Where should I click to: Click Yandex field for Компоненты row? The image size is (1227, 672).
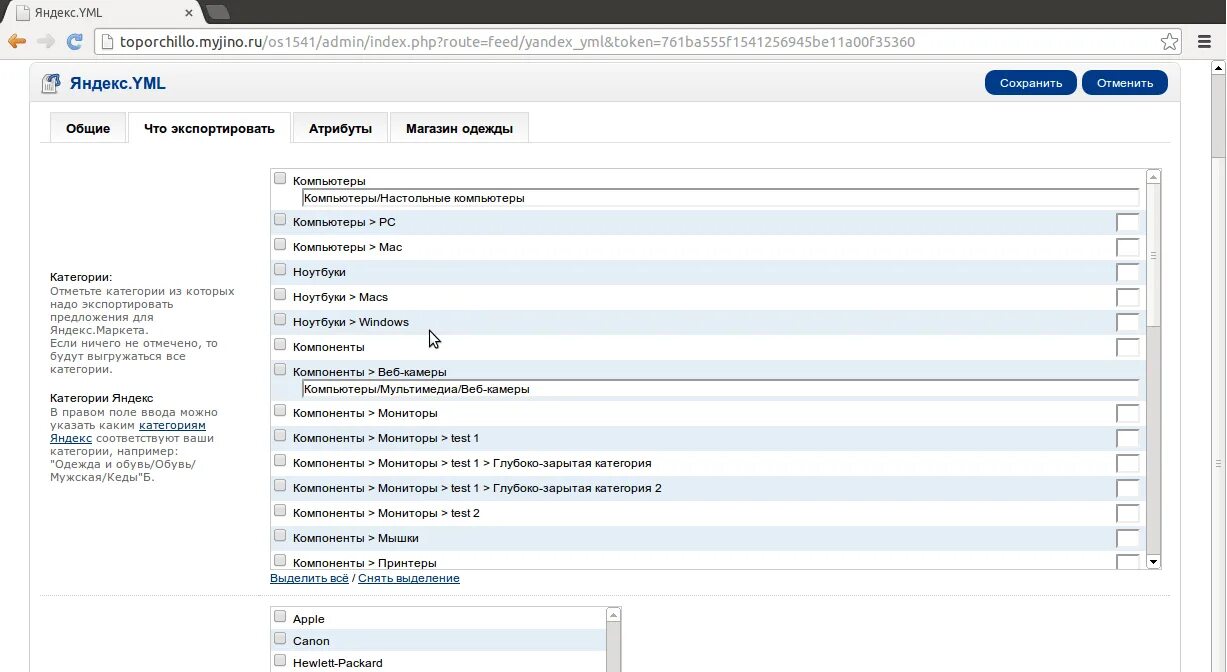1128,347
